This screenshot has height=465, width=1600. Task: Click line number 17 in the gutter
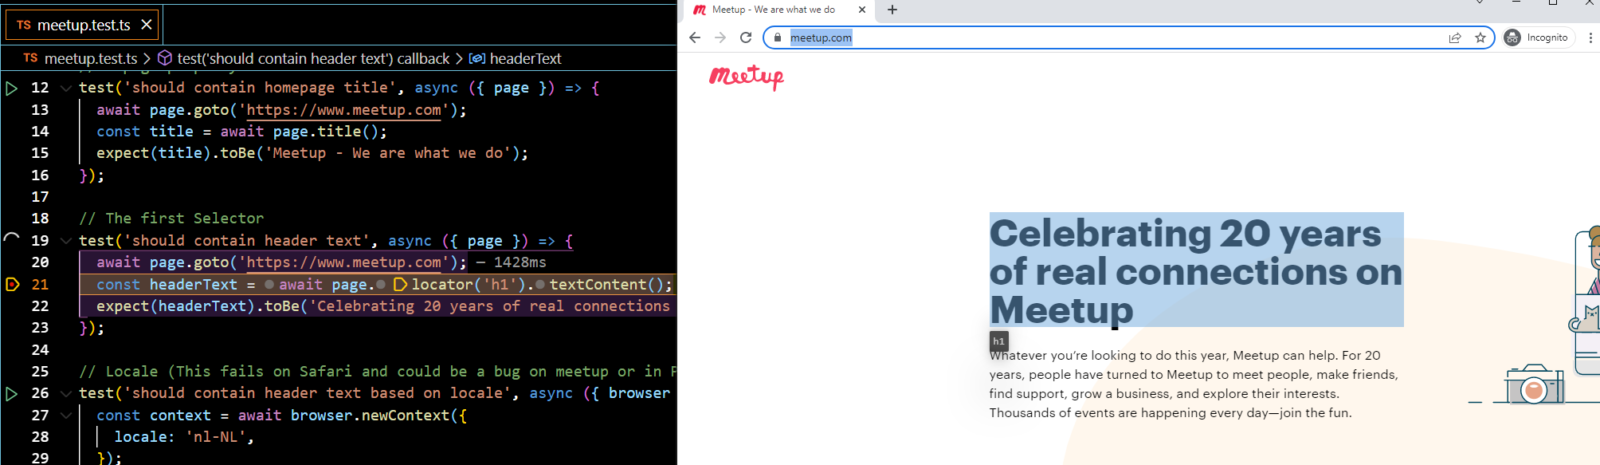(x=40, y=197)
